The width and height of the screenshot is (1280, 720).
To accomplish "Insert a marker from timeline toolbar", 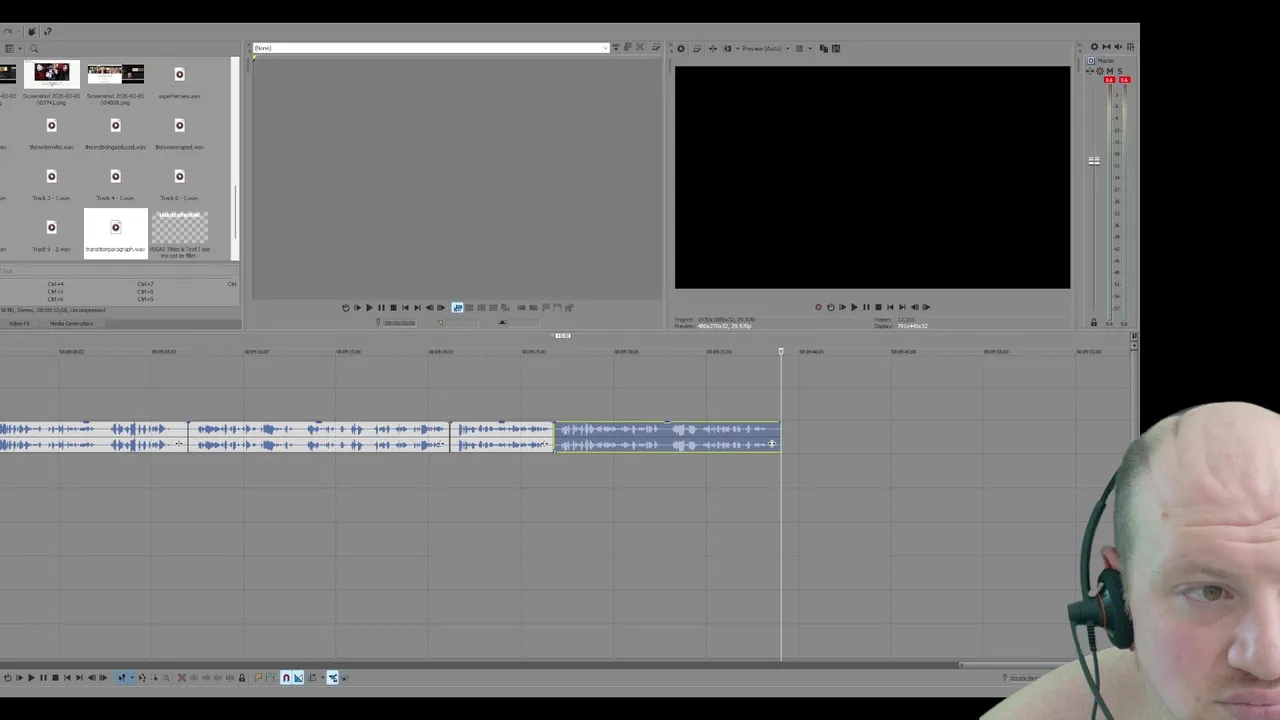I will tap(258, 678).
